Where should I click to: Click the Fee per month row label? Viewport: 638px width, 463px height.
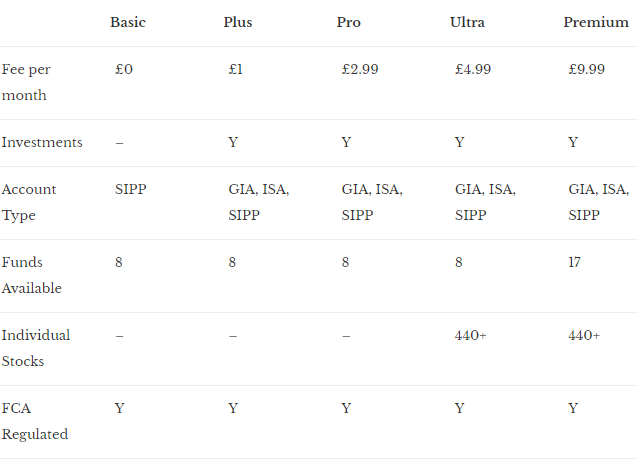(26, 82)
